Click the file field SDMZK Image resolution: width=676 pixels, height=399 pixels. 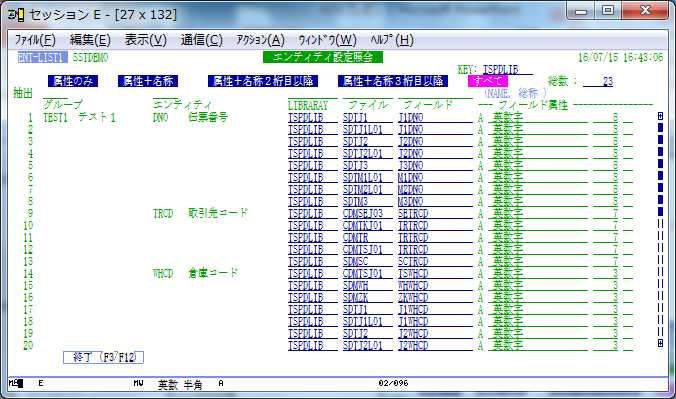tap(367, 298)
